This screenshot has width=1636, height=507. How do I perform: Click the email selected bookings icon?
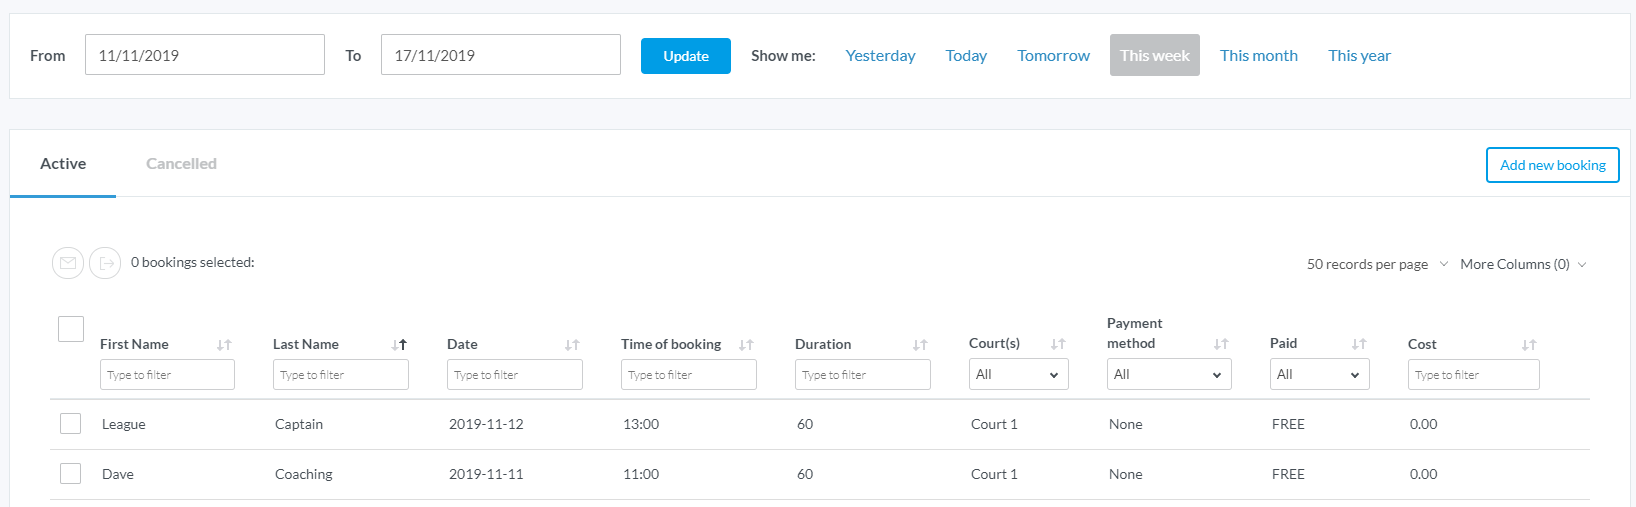point(68,263)
